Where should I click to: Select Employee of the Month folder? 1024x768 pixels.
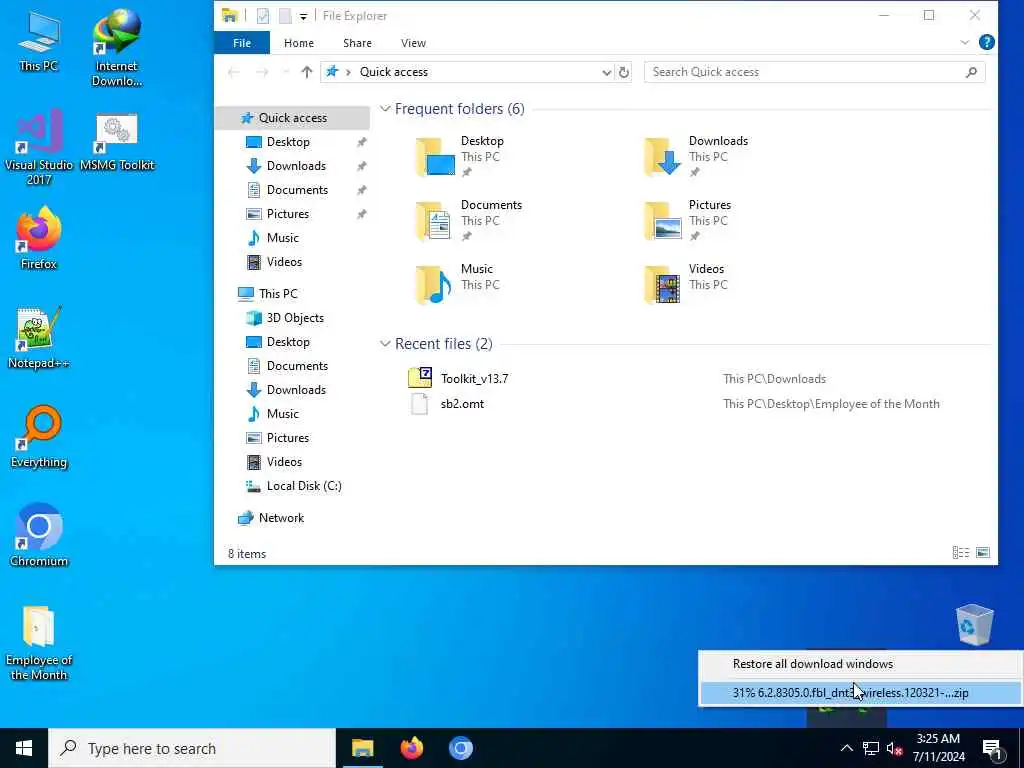[x=39, y=643]
